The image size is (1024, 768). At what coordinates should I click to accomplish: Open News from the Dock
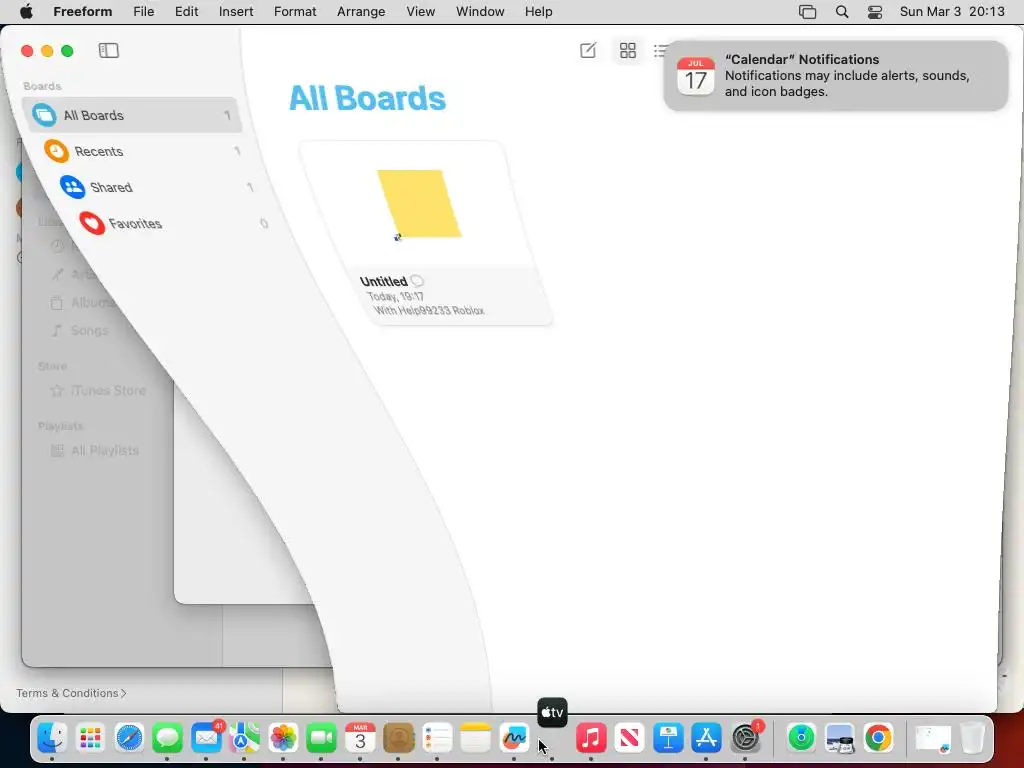pyautogui.click(x=630, y=738)
